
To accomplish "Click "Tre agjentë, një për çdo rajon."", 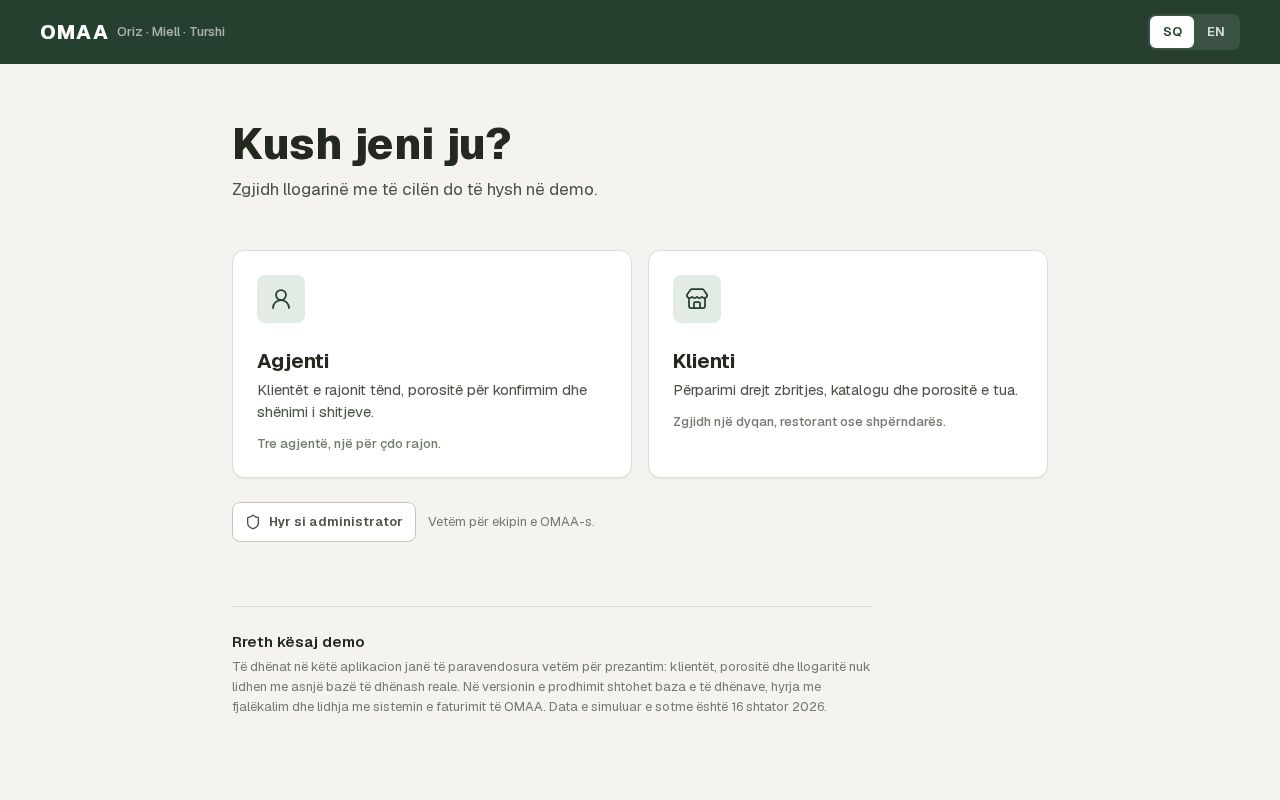I will [x=349, y=444].
